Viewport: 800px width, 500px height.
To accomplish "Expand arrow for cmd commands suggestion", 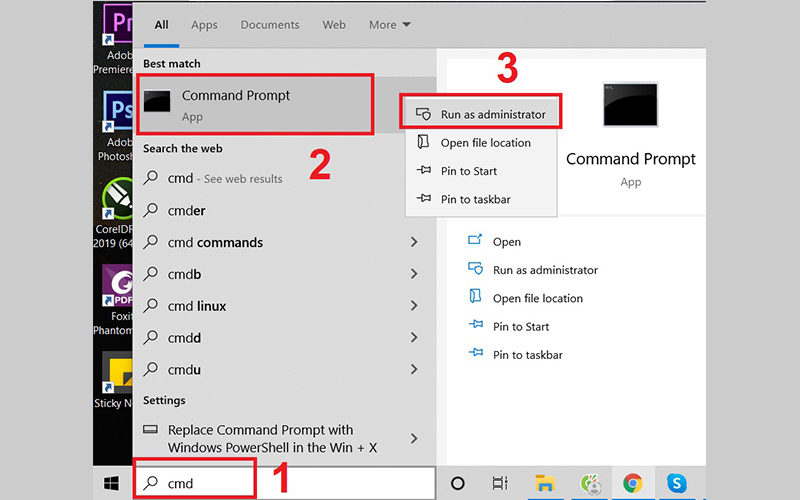I will [x=414, y=242].
